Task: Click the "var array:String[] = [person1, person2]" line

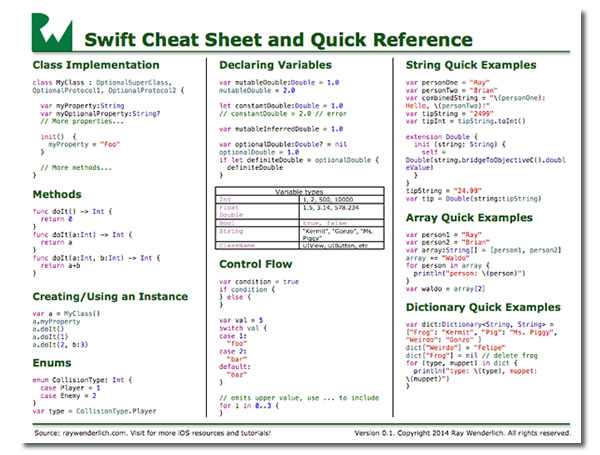Action: pyautogui.click(x=484, y=250)
